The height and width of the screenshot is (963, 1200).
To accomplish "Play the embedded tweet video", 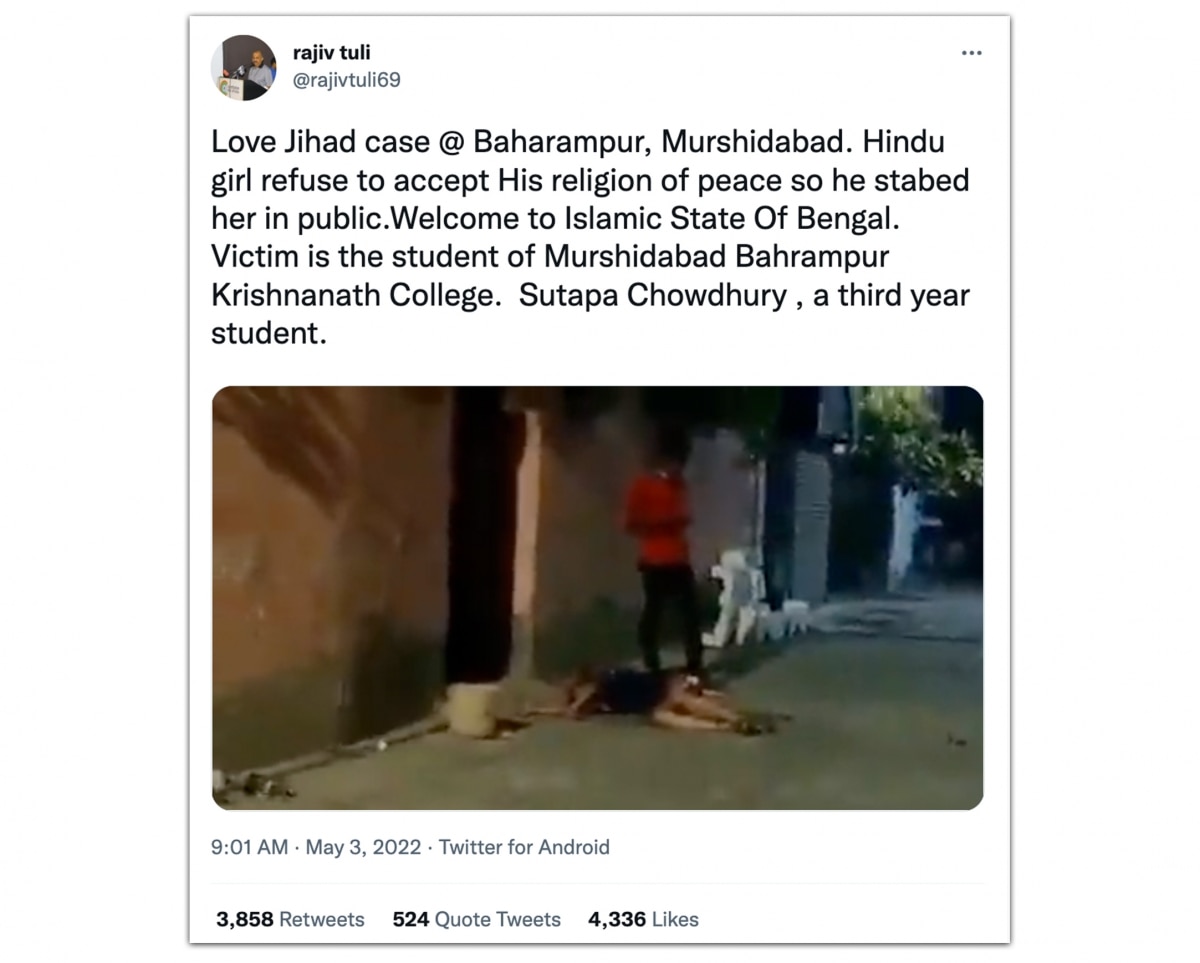I will 597,598.
